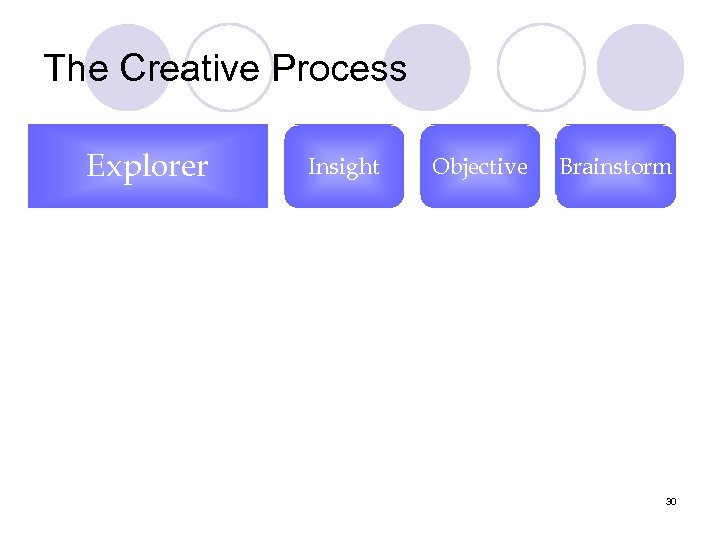720x540 pixels.
Task: Click the "Insight" text label
Action: (344, 167)
